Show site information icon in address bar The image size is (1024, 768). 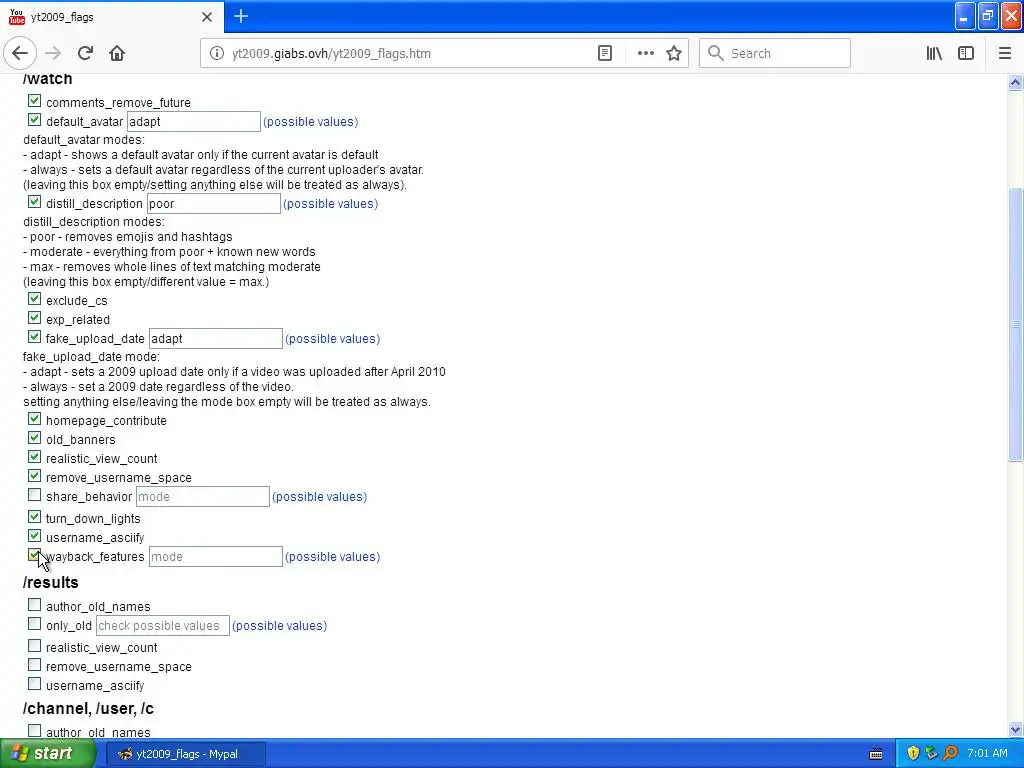click(216, 54)
